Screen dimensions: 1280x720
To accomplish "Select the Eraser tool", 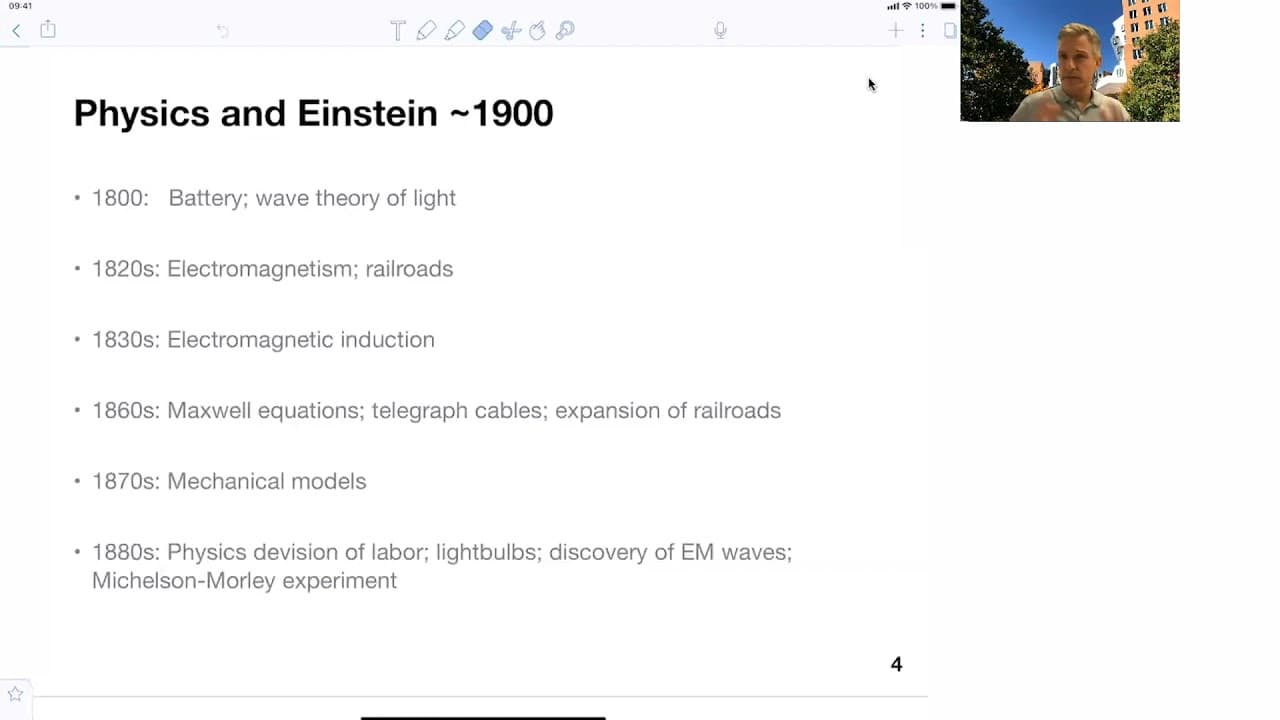I will (482, 31).
